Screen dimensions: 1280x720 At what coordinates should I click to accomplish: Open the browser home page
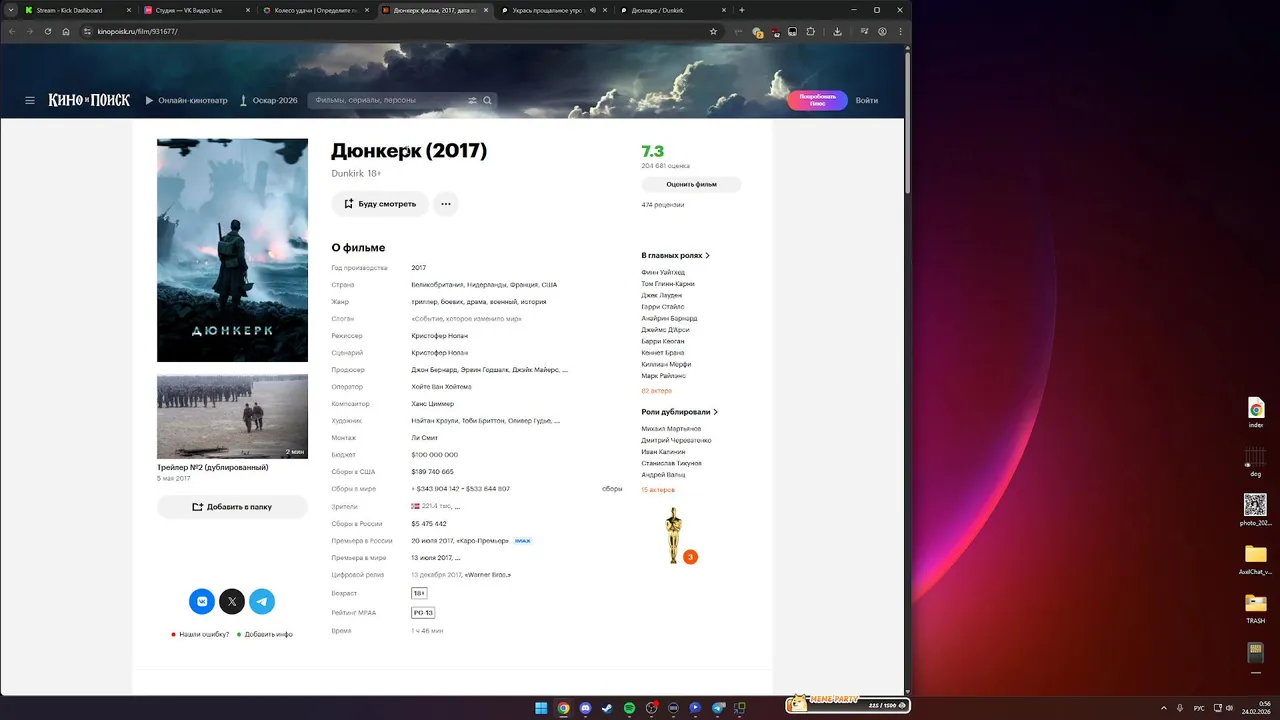66,31
